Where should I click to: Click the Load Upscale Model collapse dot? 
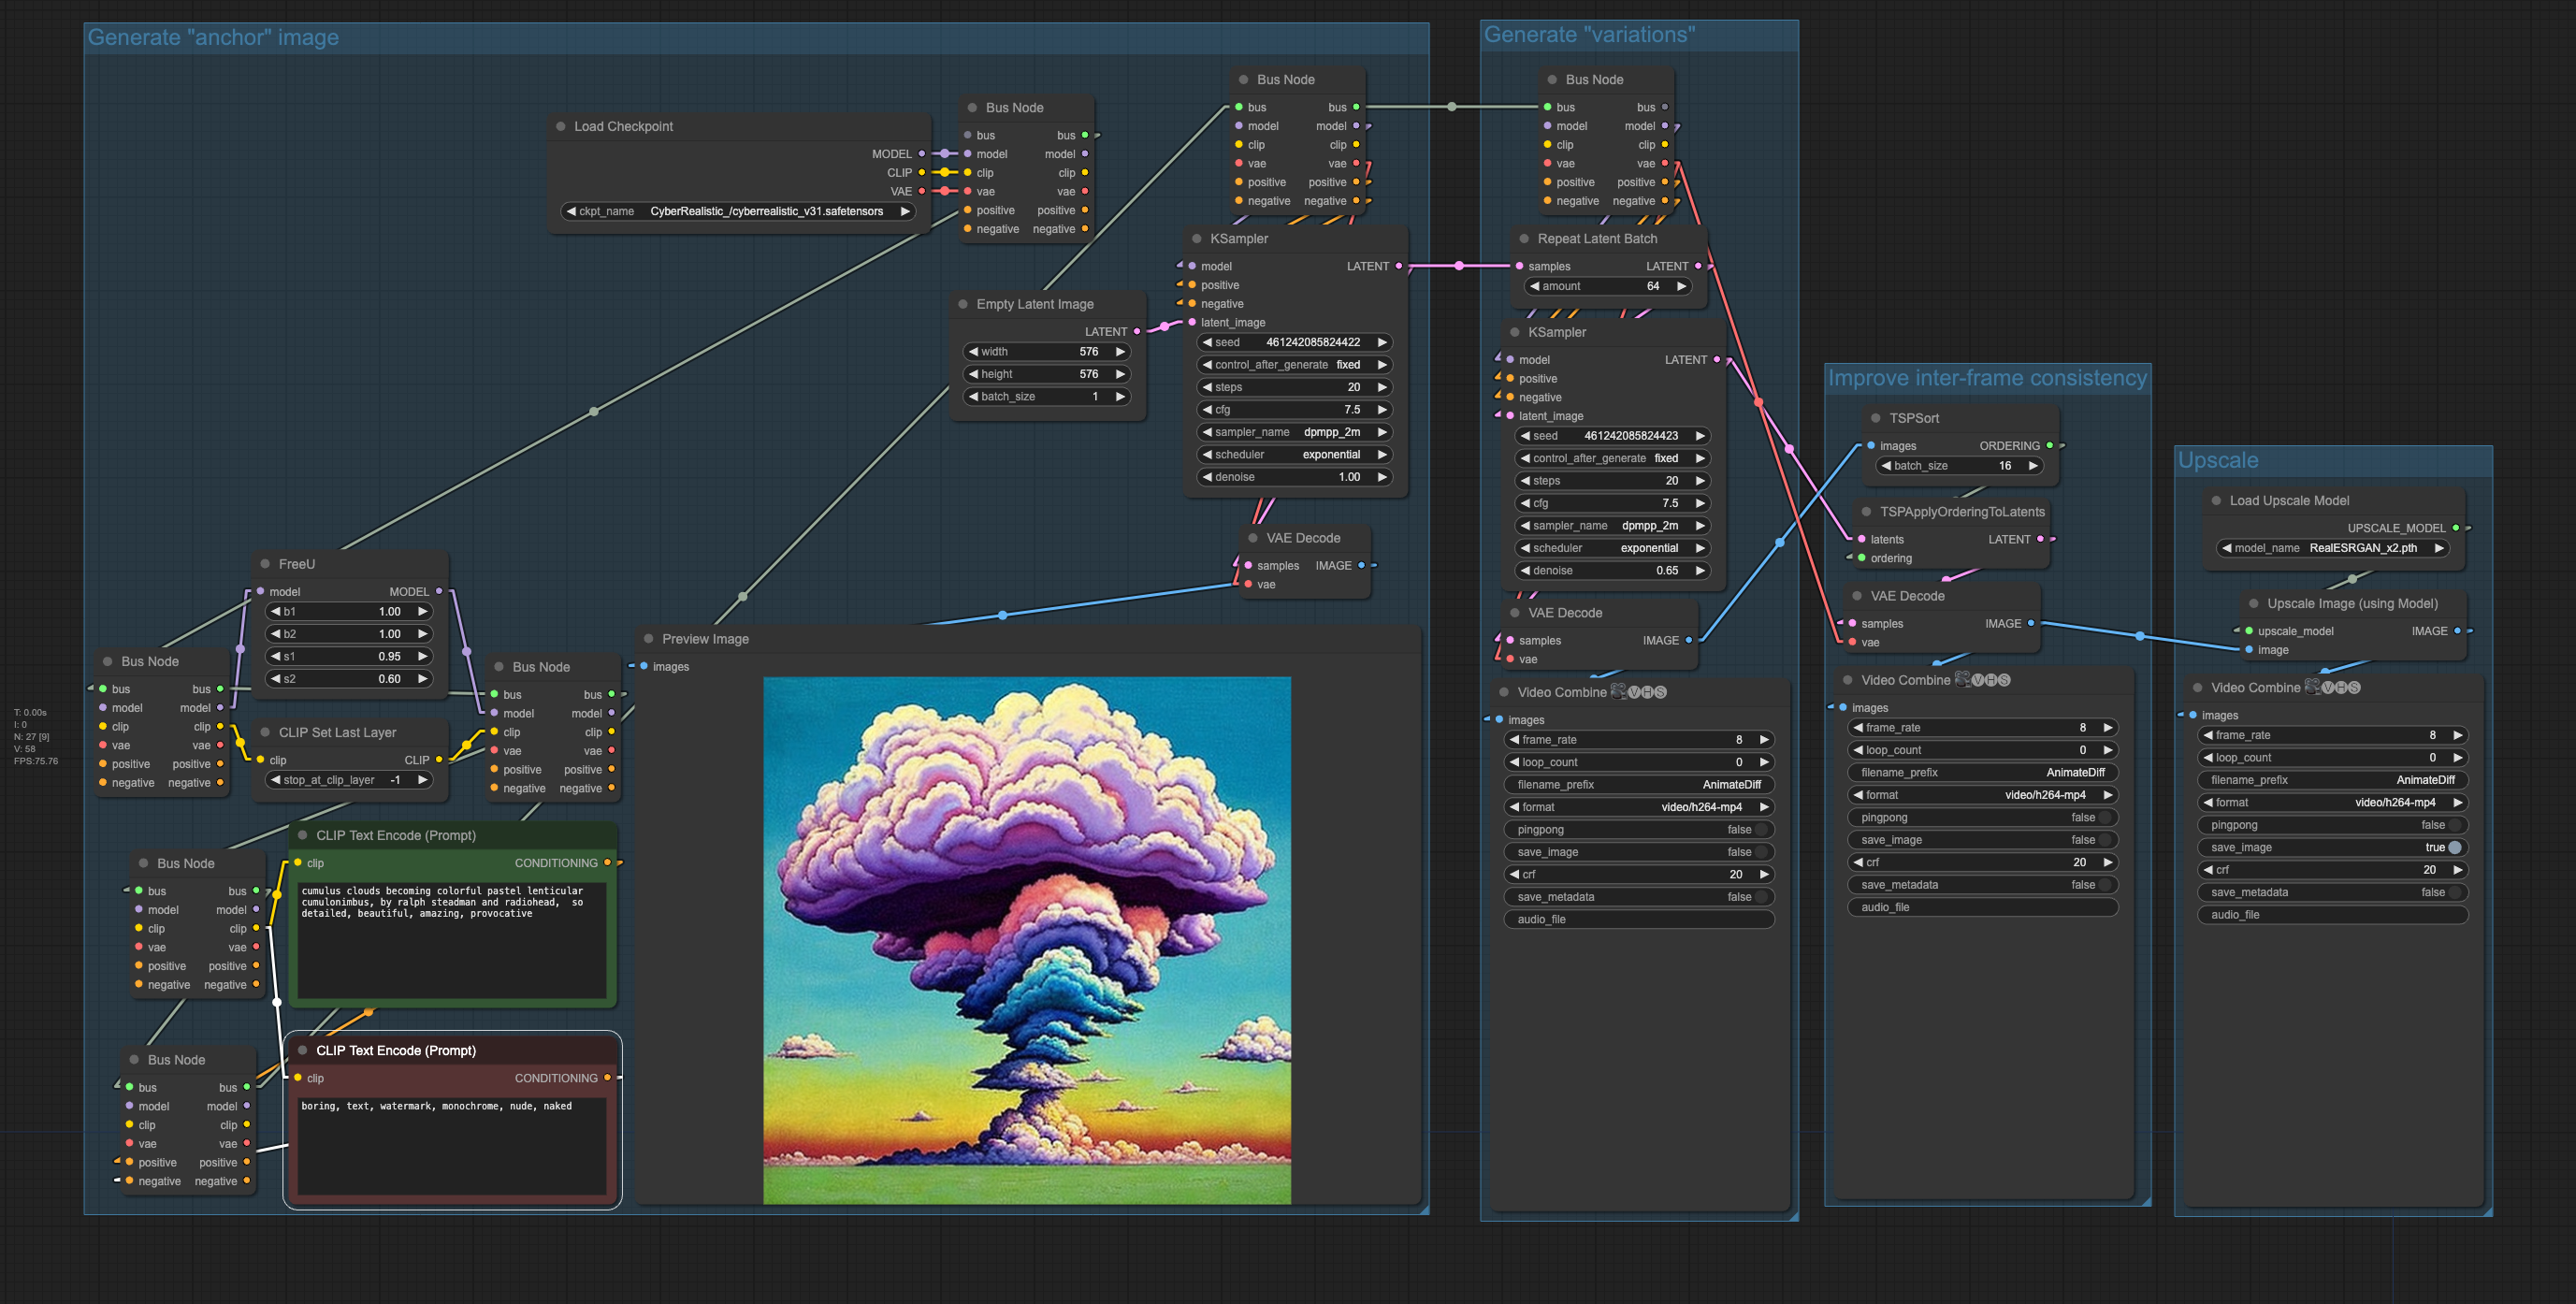coord(2216,501)
